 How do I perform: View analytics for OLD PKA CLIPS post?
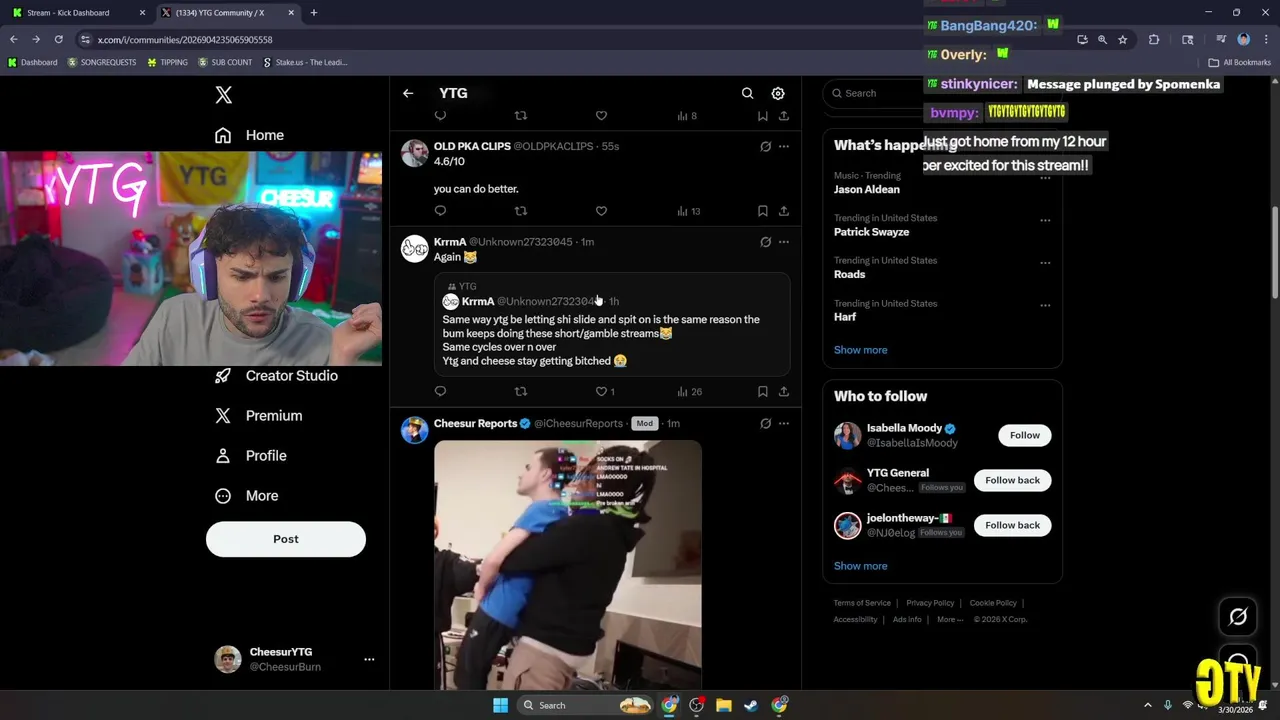(688, 211)
